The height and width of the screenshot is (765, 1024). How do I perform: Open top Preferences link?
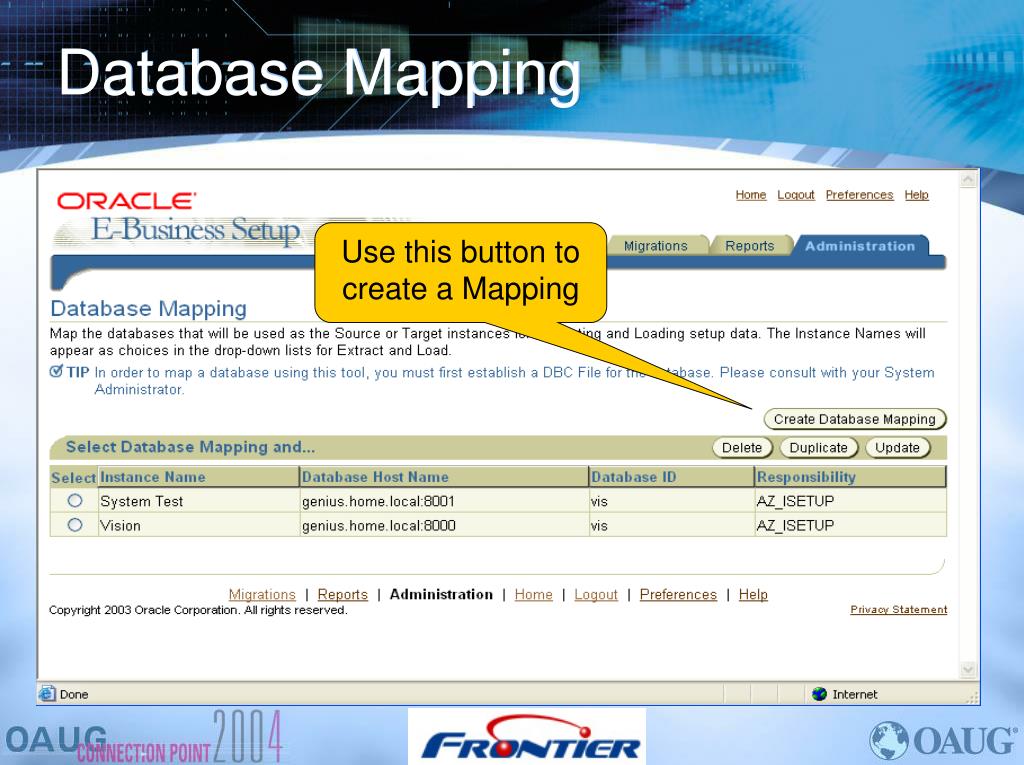859,195
